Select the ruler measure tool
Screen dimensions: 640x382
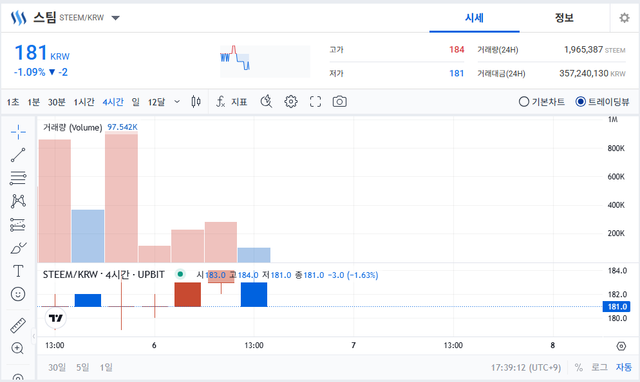pos(18,325)
